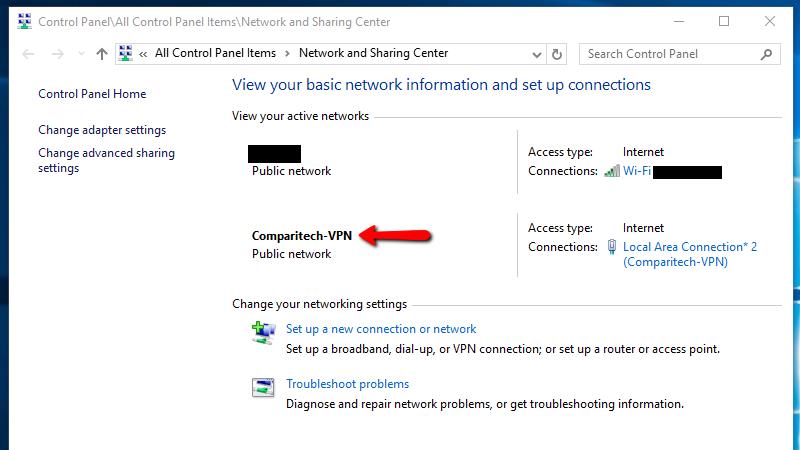This screenshot has width=800, height=450.
Task: Click the Forward navigation arrow
Action: [58, 54]
